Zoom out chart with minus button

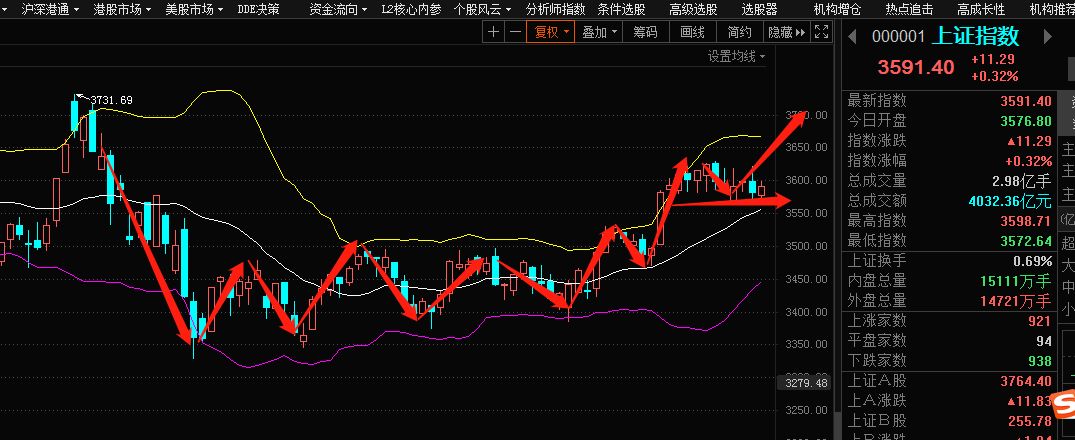click(515, 32)
